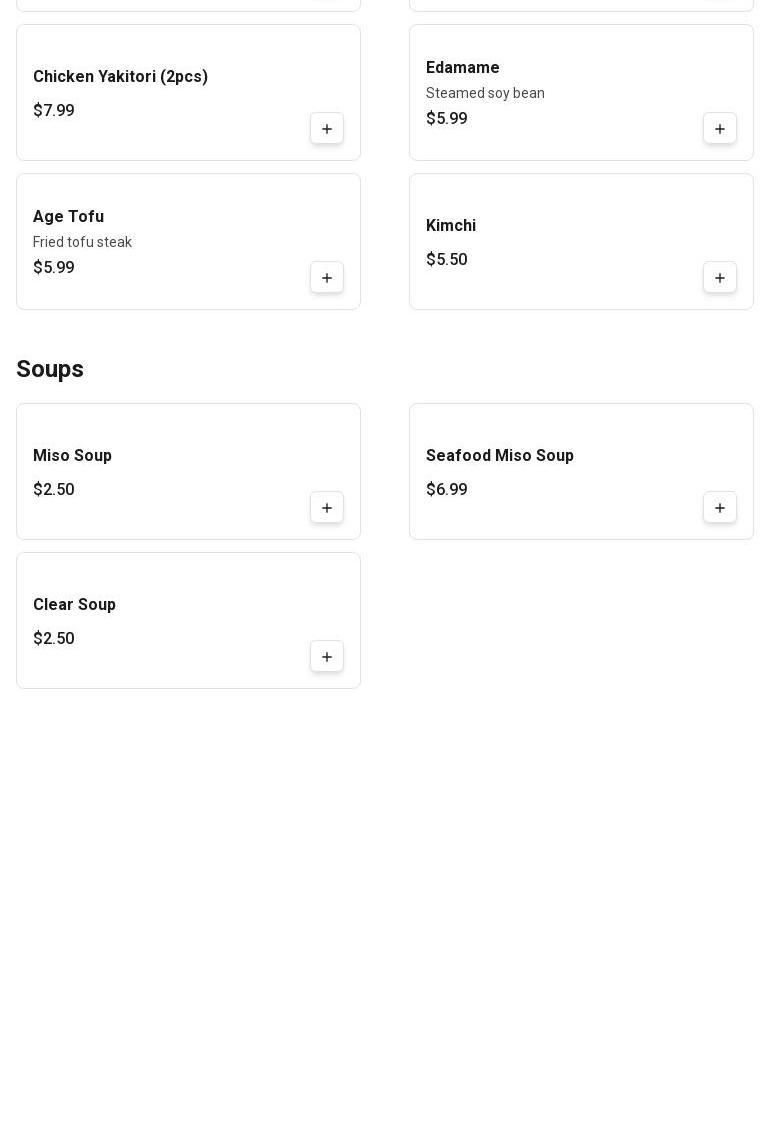The height and width of the screenshot is (1126, 770).
Task: Click the $6.99 Seafood Miso Soup price
Action: point(446,490)
